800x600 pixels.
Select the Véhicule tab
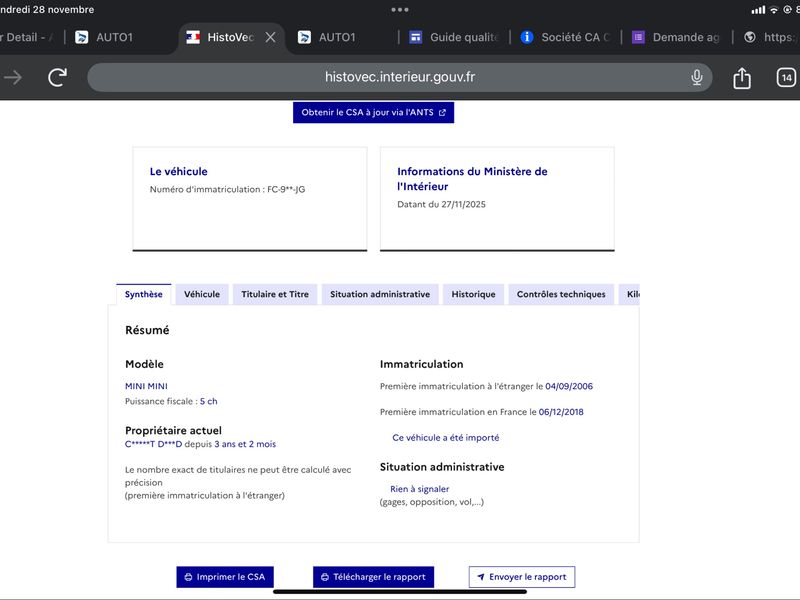click(202, 294)
